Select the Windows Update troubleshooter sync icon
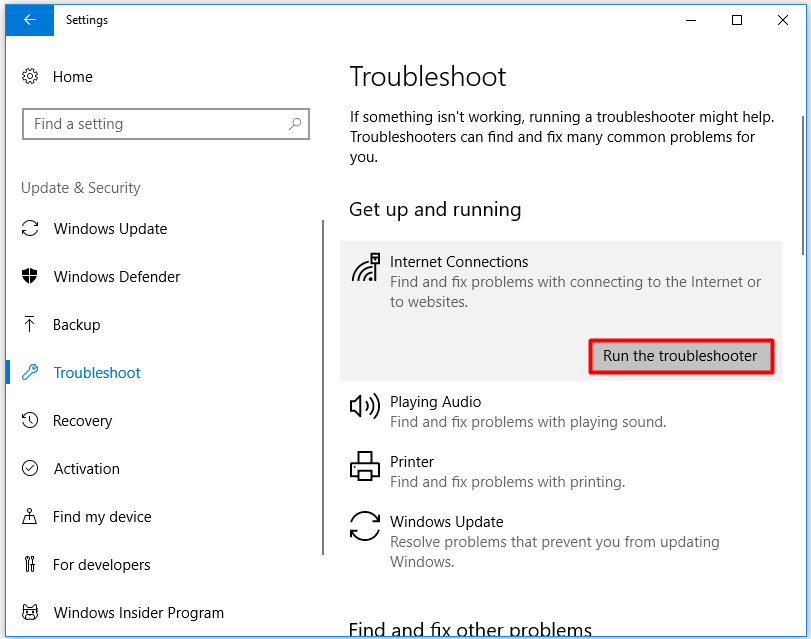Screen dimensions: 811x639 coord(365,526)
